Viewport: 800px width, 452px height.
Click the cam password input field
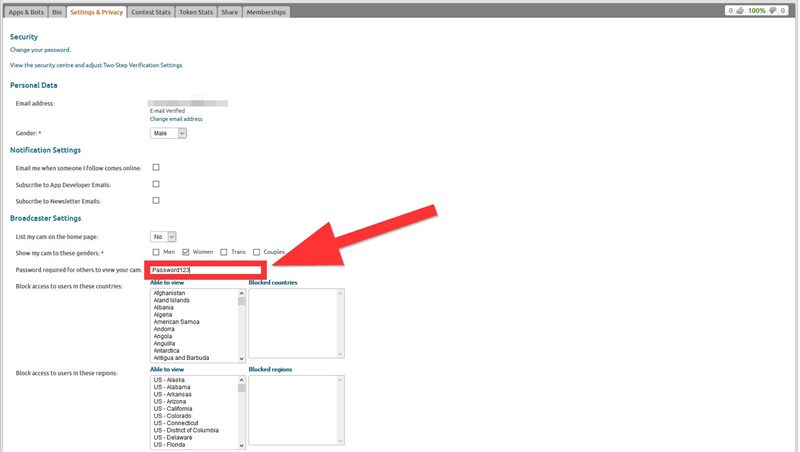(x=206, y=270)
